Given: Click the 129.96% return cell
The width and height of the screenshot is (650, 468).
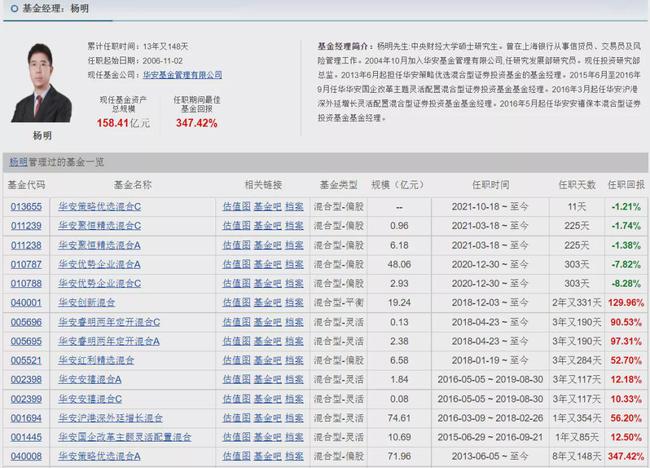Looking at the screenshot, I should 626,303.
